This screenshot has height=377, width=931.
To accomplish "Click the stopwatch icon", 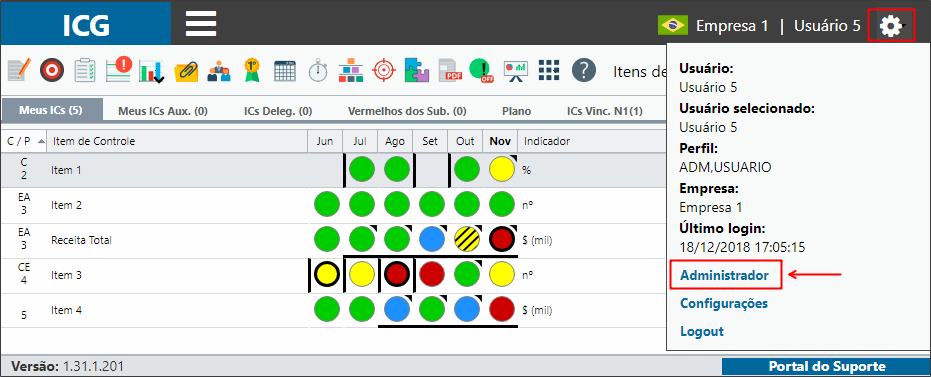I will [318, 71].
